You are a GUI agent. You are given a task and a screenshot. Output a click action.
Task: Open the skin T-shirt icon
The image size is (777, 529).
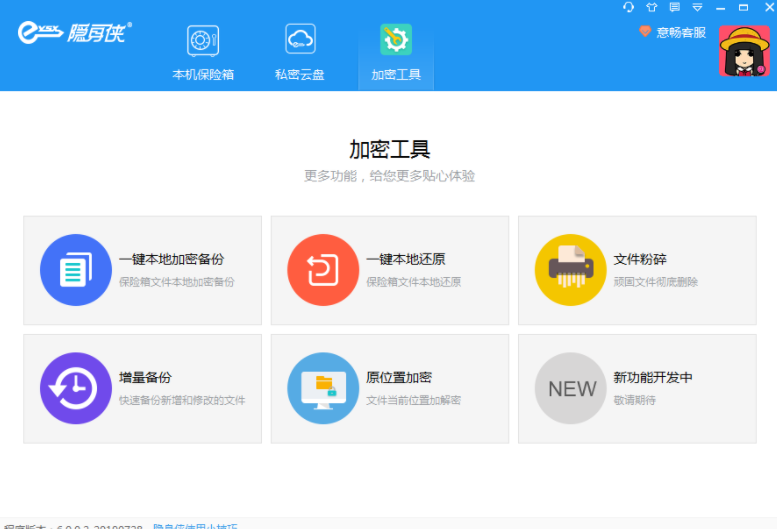[652, 7]
